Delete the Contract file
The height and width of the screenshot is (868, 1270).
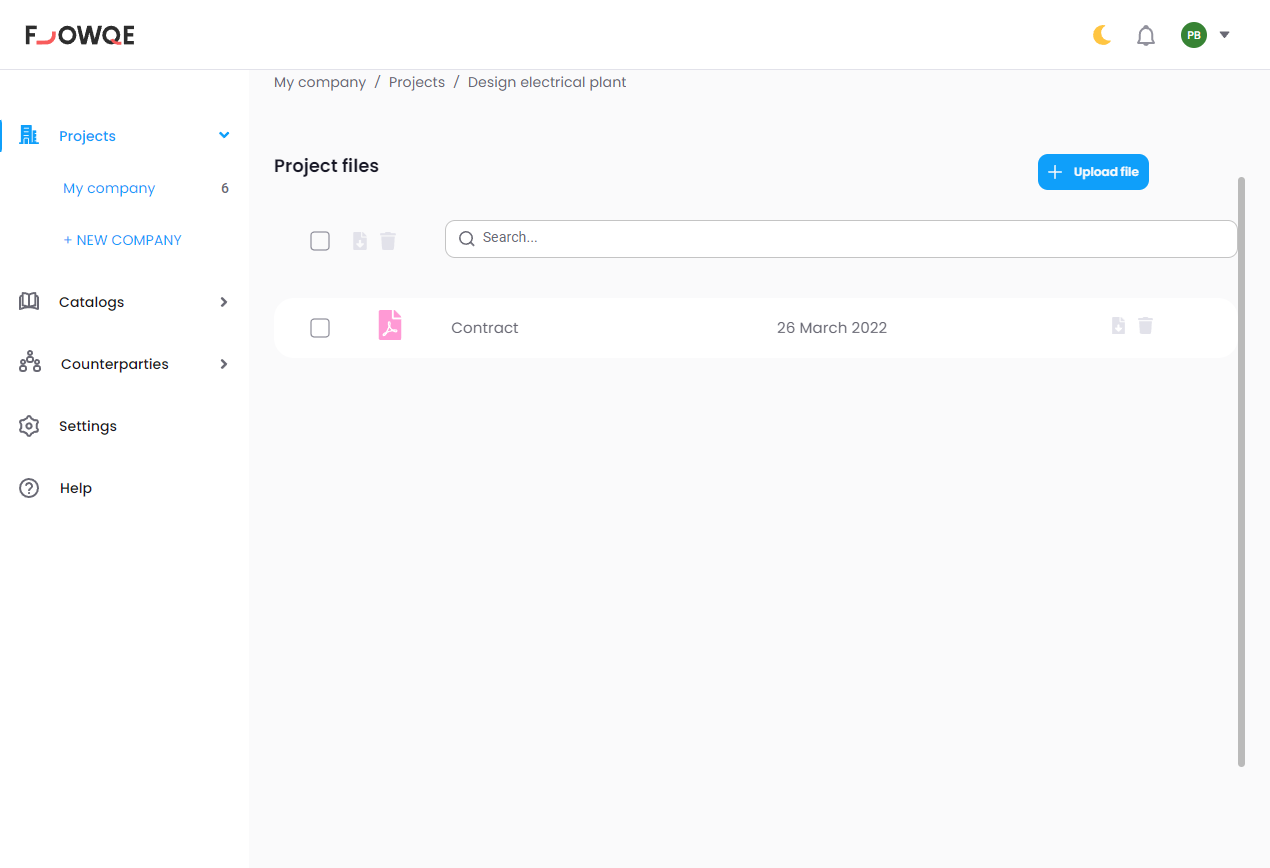click(x=1146, y=326)
